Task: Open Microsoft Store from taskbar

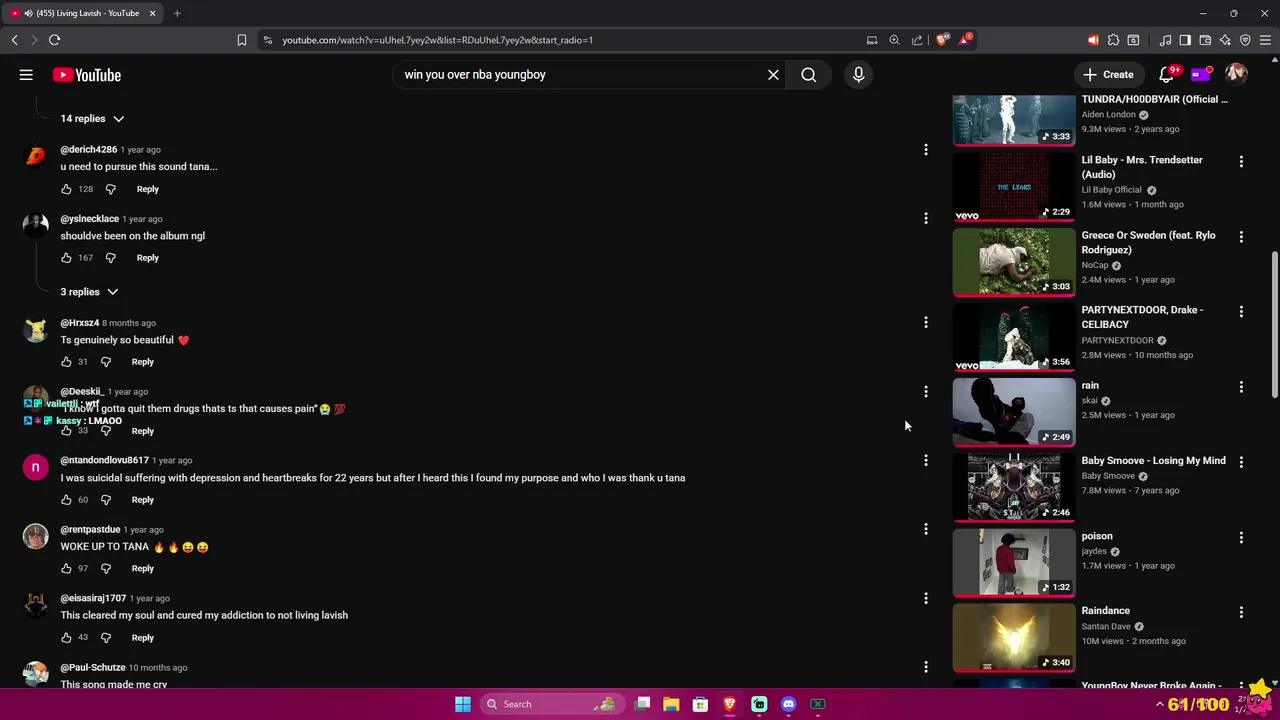Action: point(700,704)
